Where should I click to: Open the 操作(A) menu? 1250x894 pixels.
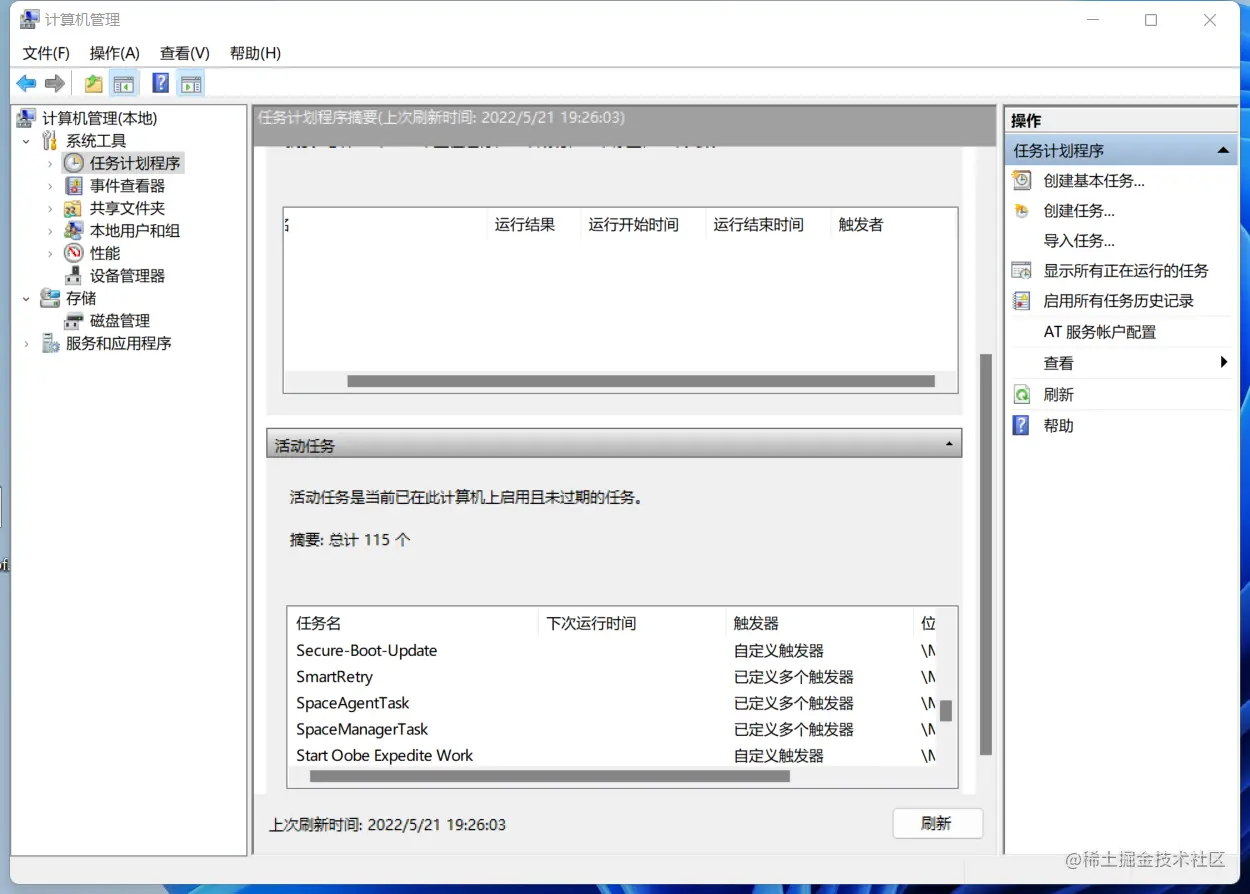point(114,53)
